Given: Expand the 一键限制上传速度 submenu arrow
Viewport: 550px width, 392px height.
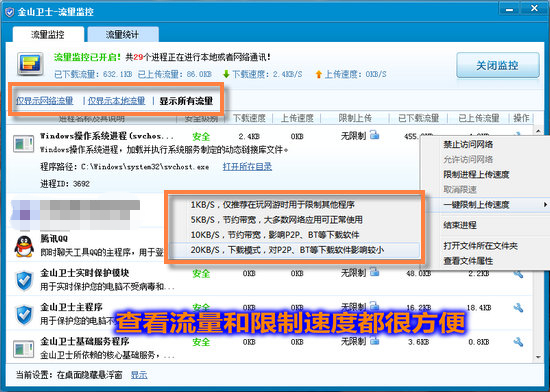Looking at the screenshot, I should click(545, 204).
